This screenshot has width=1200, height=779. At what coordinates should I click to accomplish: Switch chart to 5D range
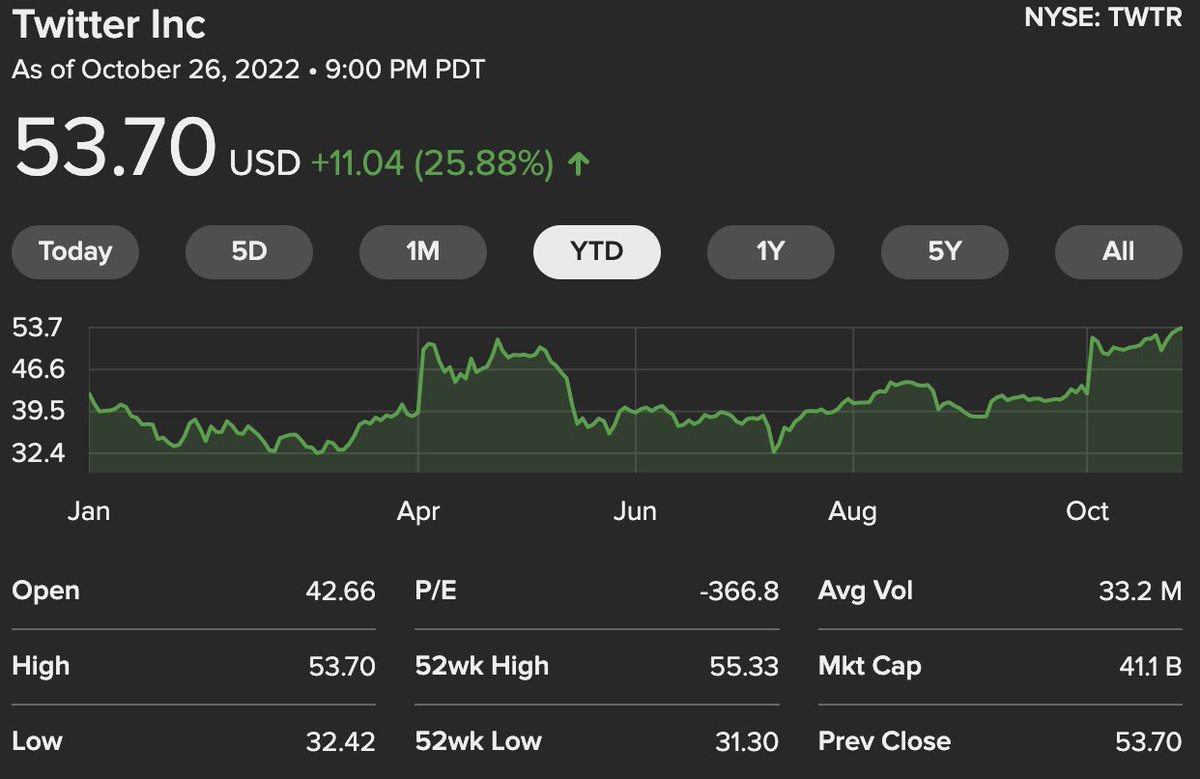click(x=249, y=251)
